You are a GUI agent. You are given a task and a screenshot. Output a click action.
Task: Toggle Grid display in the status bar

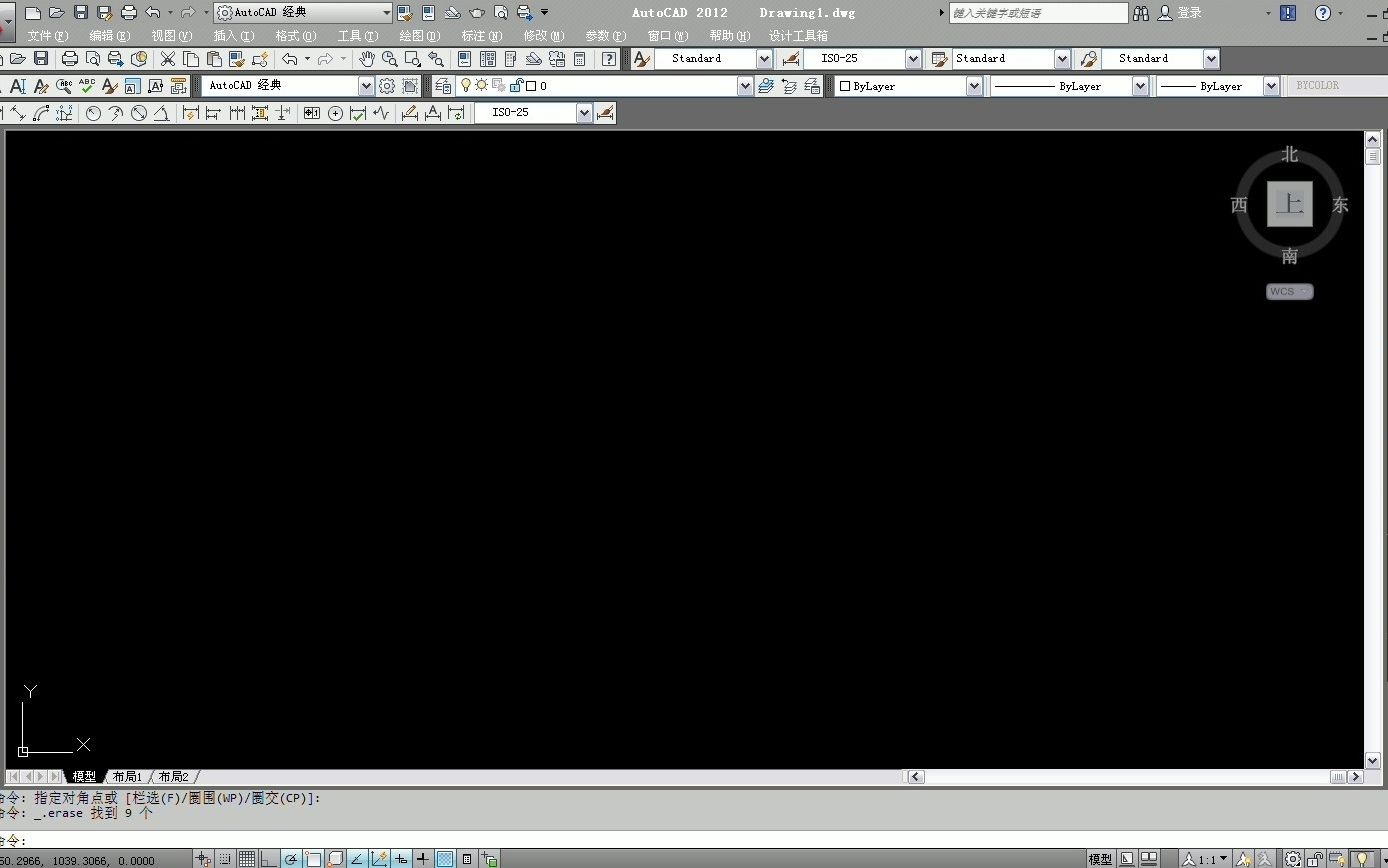246,858
